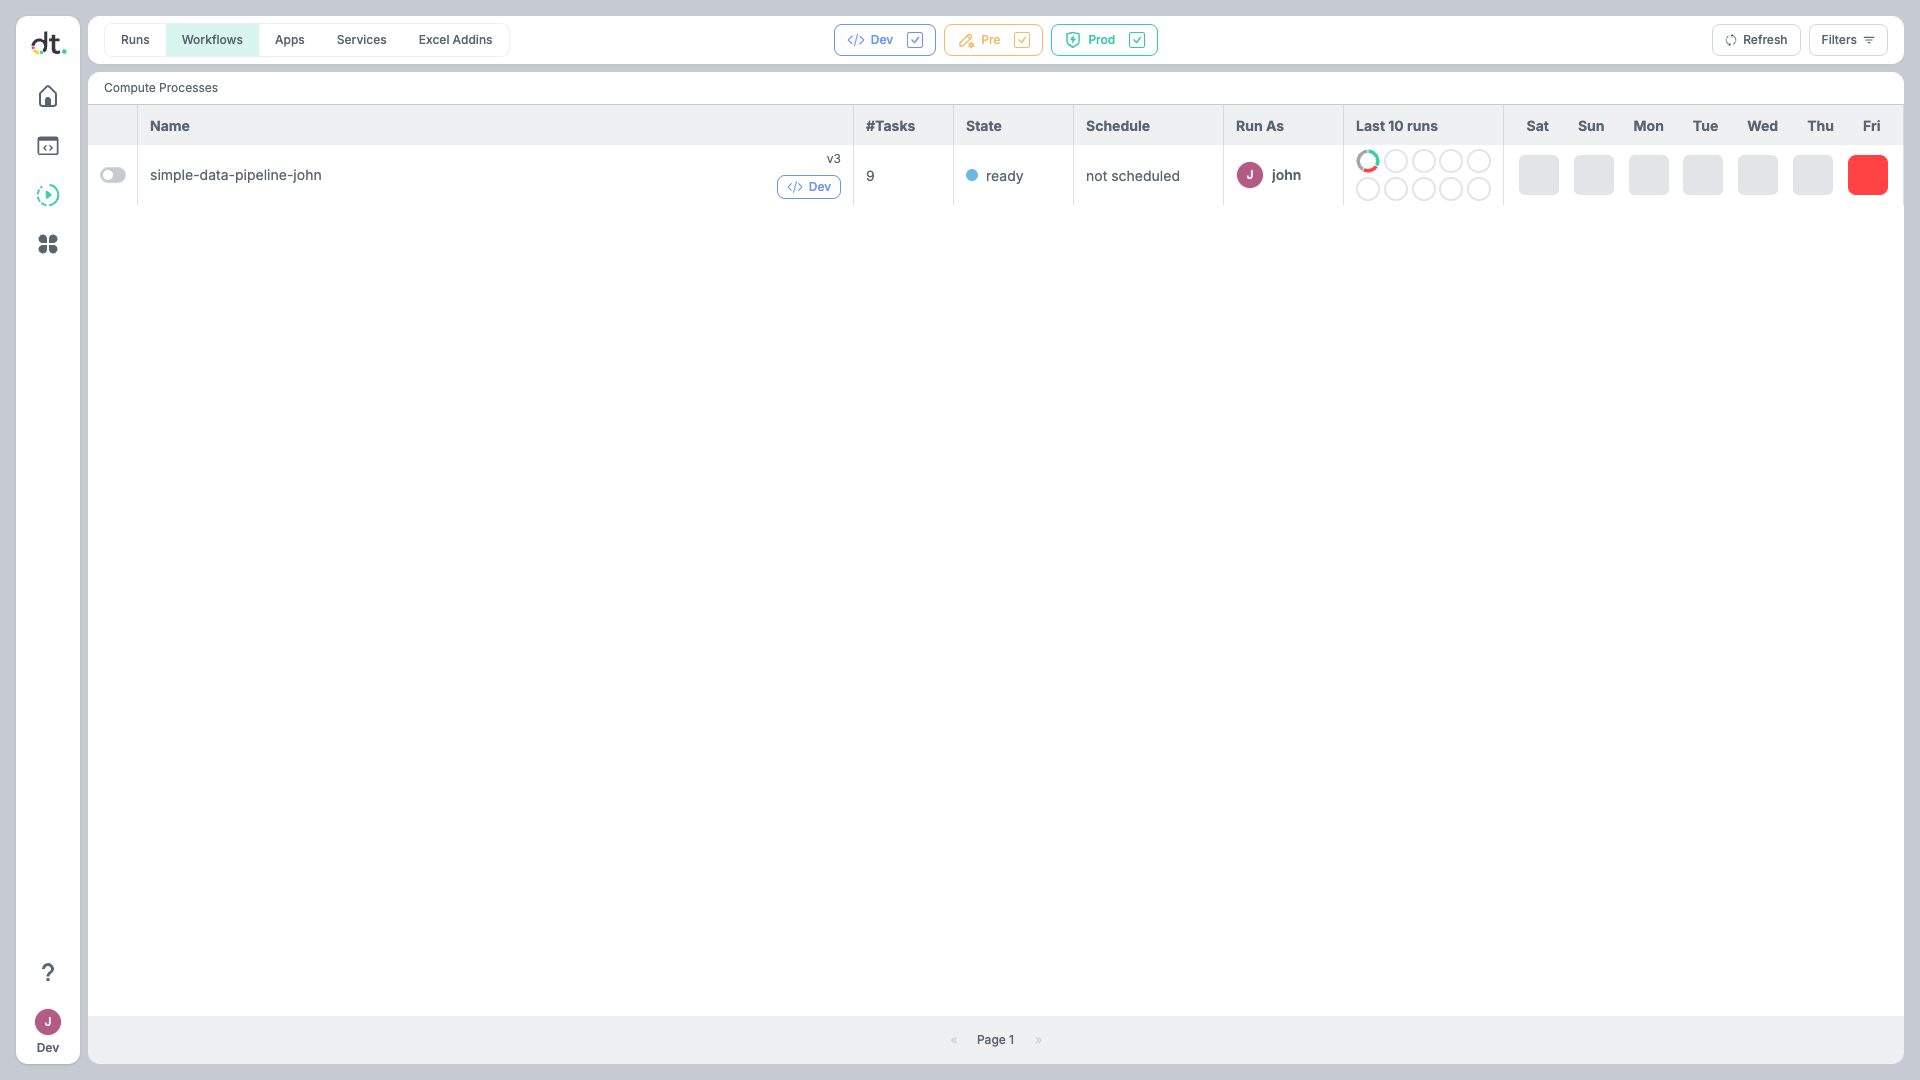Click the Refresh button
The height and width of the screenshot is (1080, 1920).
(x=1756, y=40)
